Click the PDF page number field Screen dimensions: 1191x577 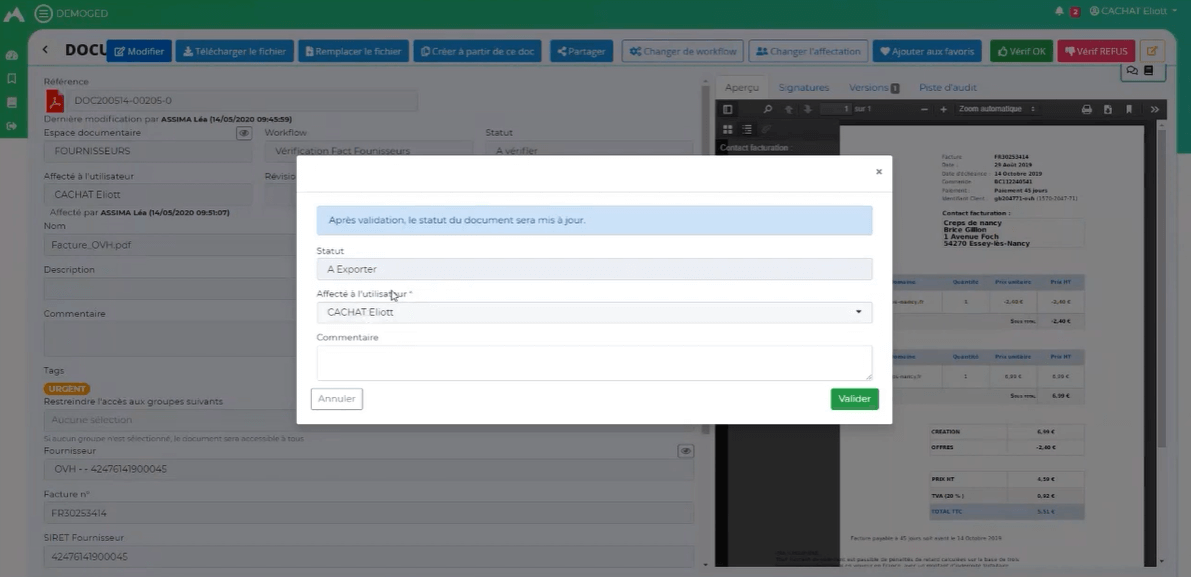pyautogui.click(x=836, y=109)
